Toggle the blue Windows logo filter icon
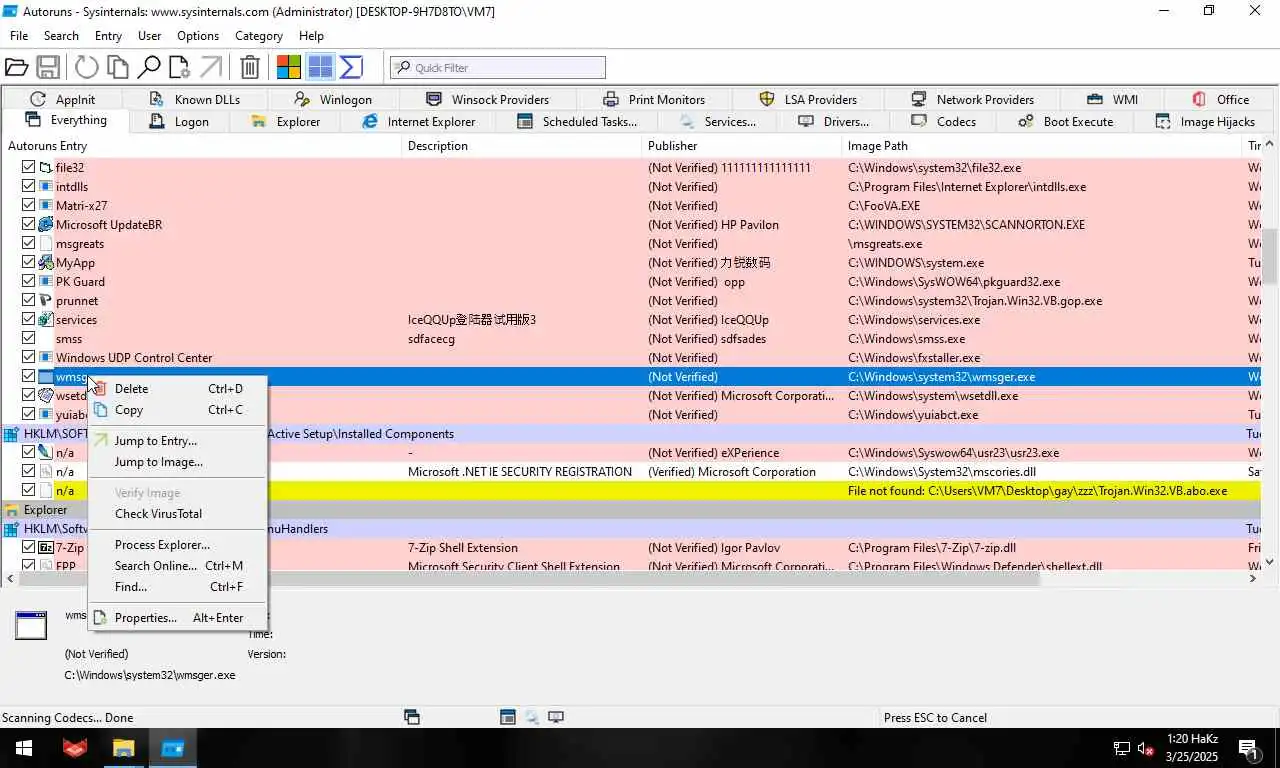Image resolution: width=1280 pixels, height=768 pixels. [x=320, y=67]
